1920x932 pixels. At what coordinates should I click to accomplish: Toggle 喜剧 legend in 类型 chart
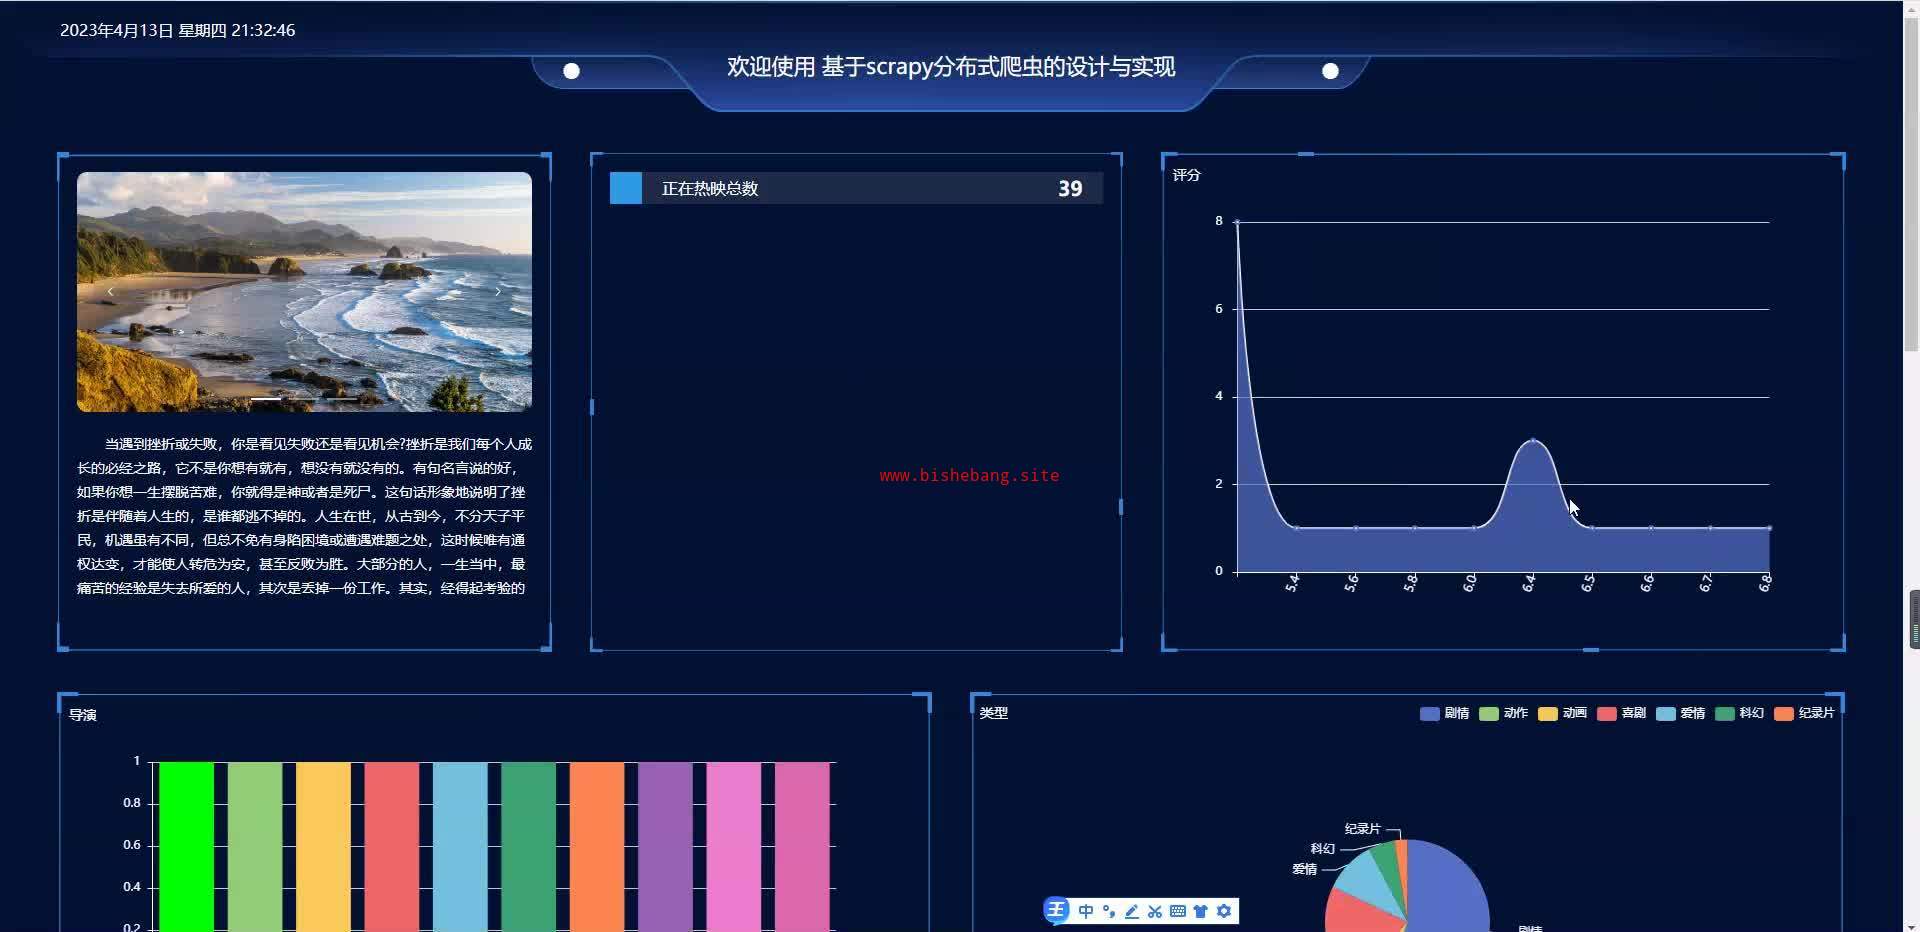click(1622, 713)
